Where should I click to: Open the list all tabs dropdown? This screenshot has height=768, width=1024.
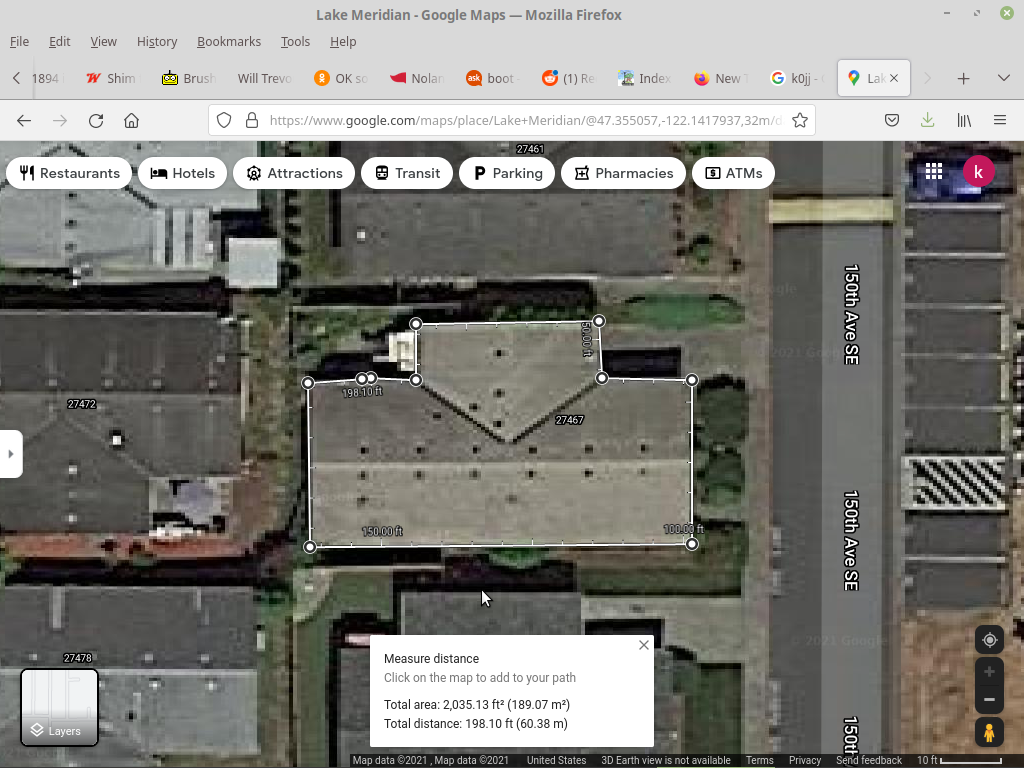coord(1003,78)
